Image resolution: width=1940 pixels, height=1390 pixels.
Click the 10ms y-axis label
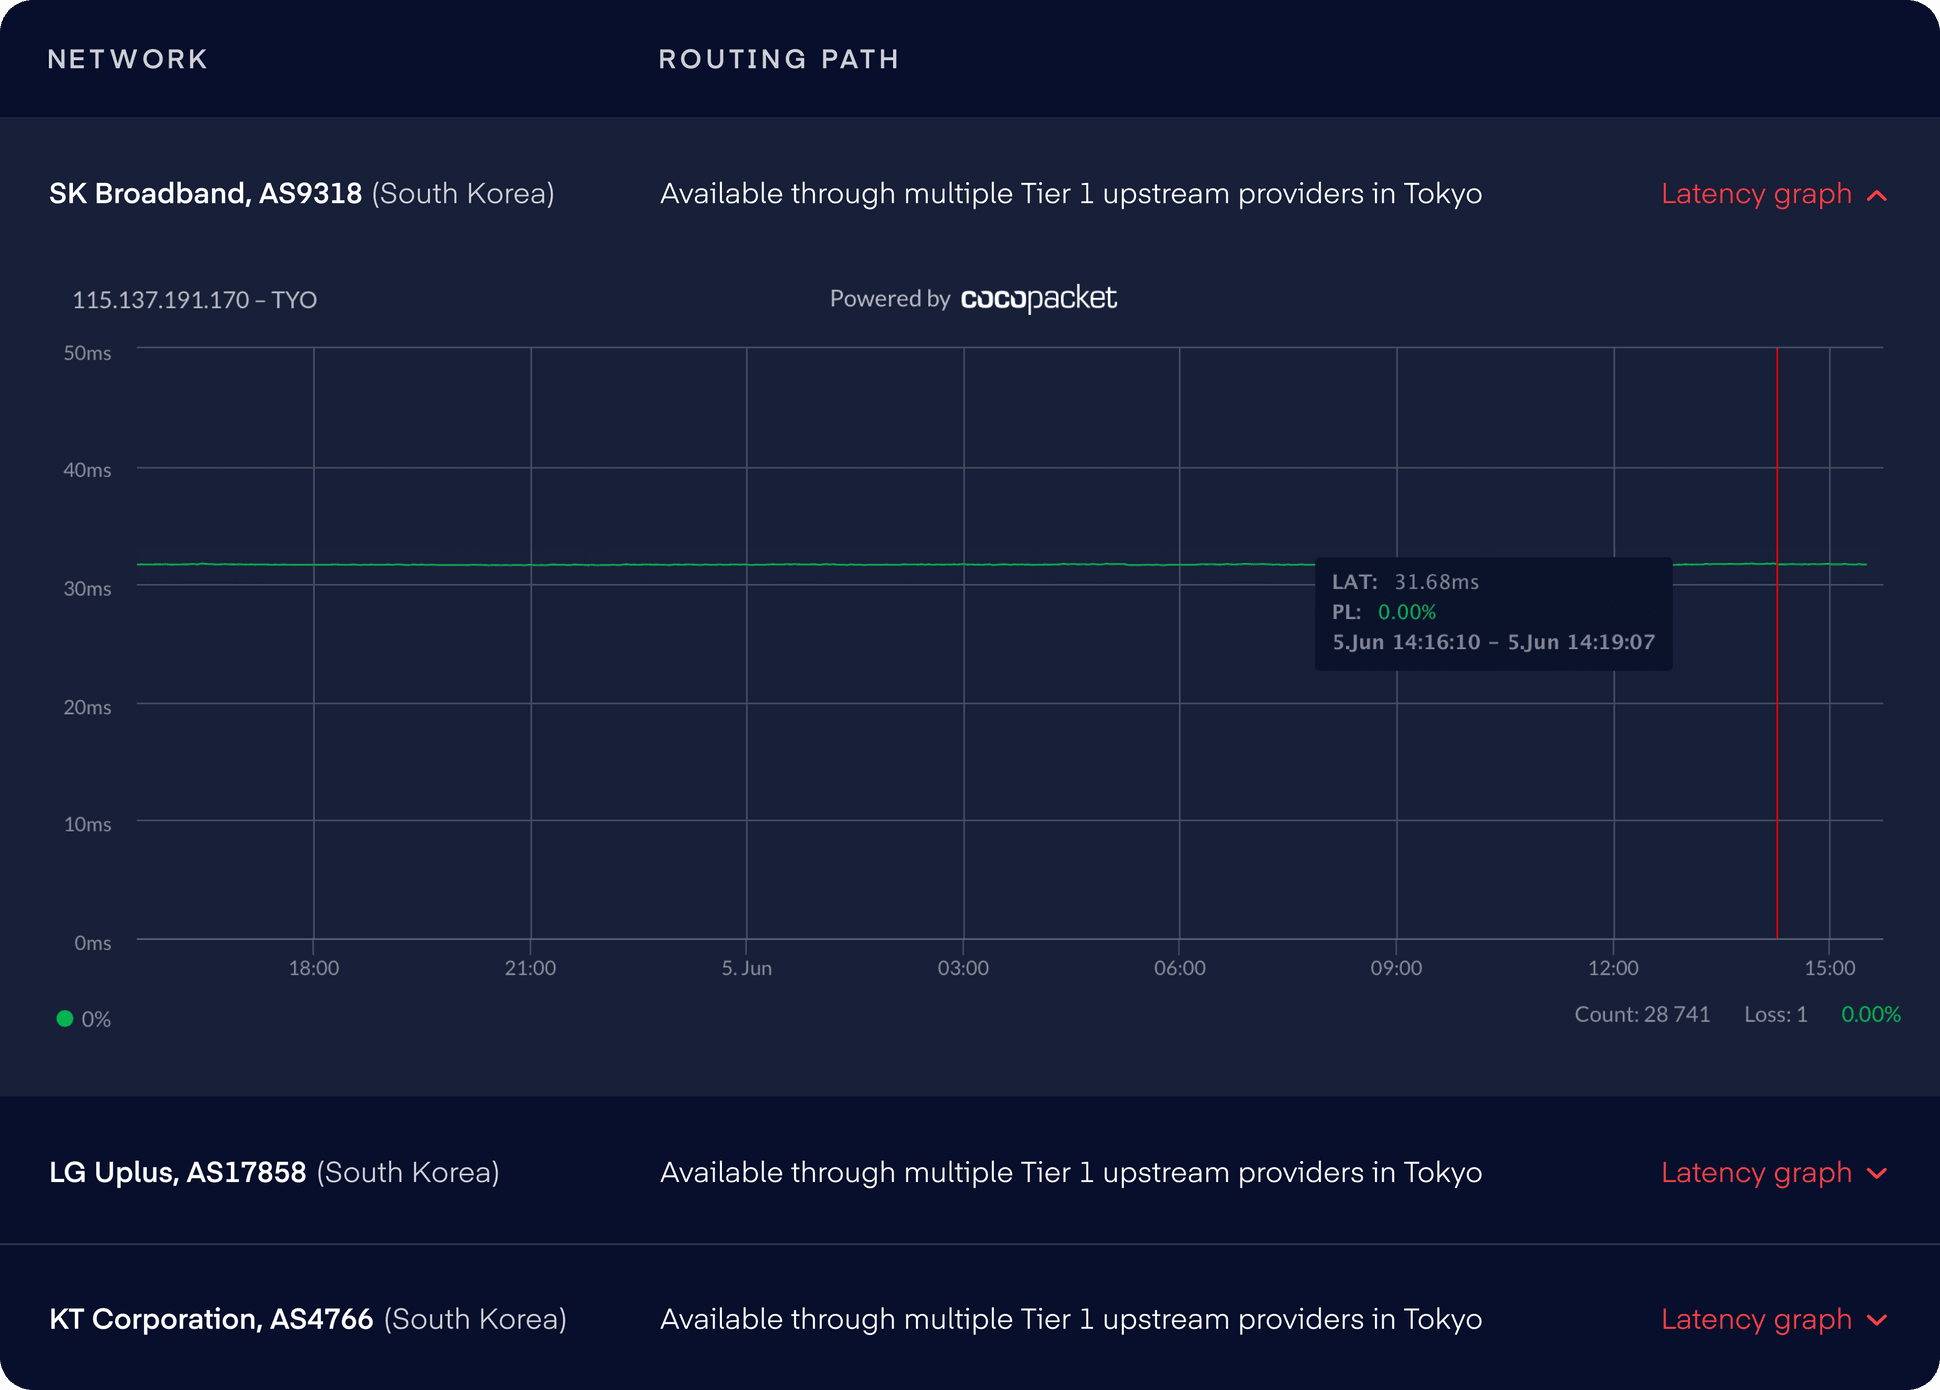pyautogui.click(x=87, y=824)
